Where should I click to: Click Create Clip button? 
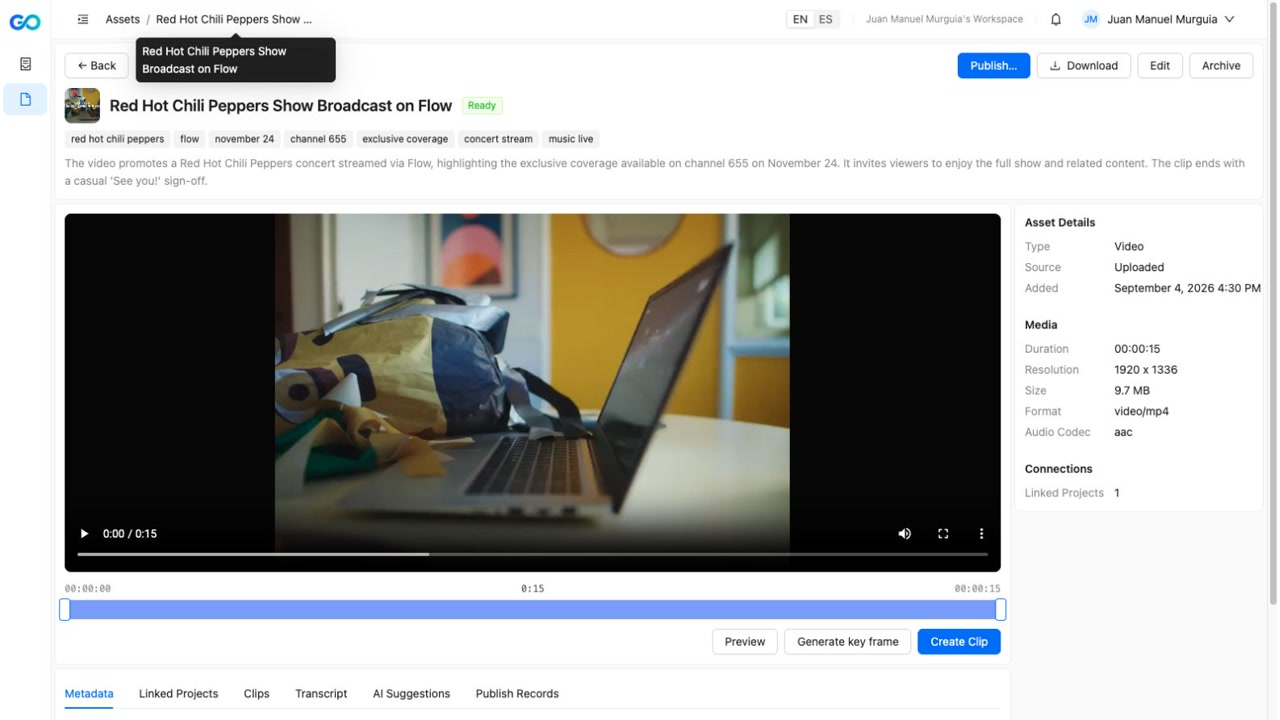(x=959, y=642)
